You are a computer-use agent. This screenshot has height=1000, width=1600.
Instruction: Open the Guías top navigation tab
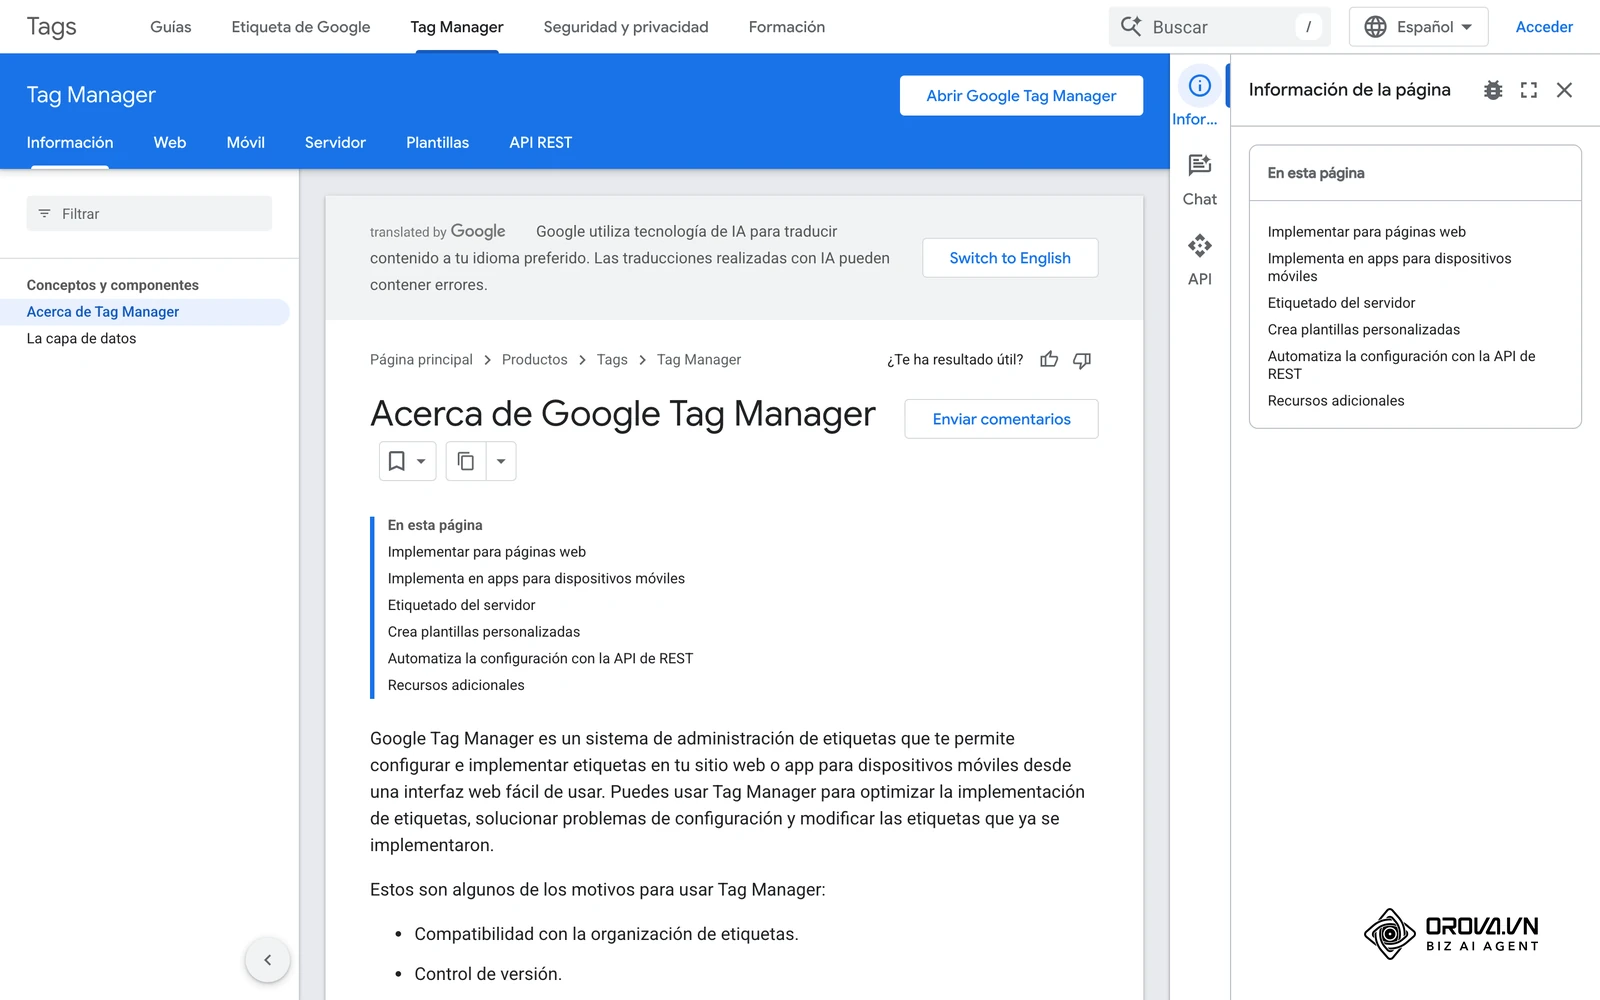tap(171, 27)
